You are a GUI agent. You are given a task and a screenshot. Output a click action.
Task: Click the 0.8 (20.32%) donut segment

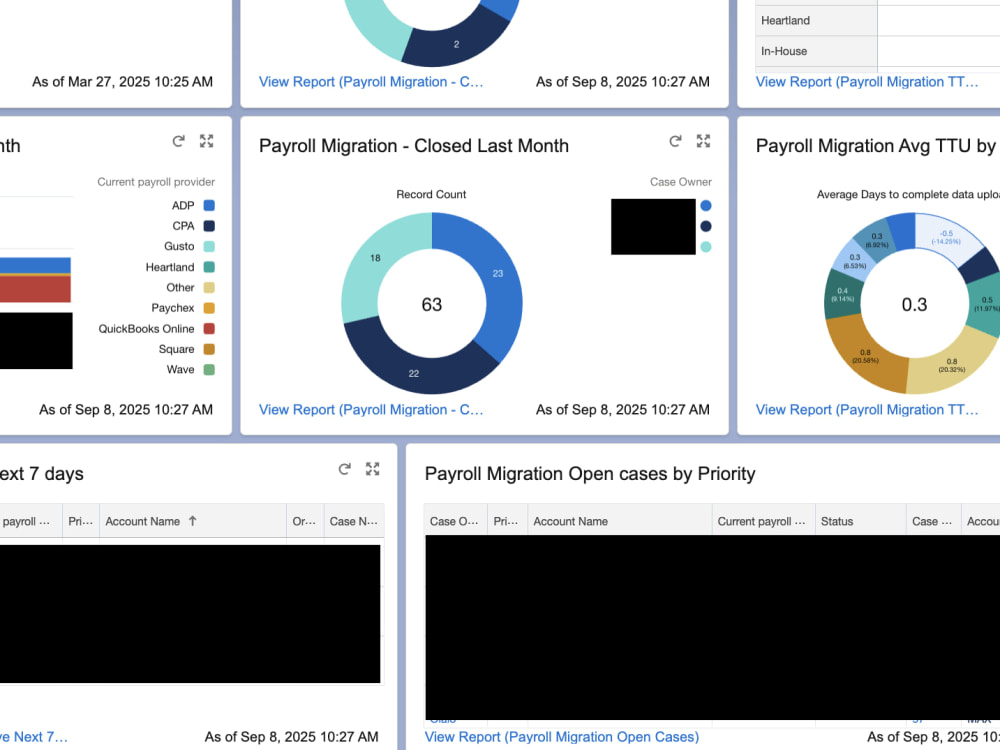(x=952, y=365)
